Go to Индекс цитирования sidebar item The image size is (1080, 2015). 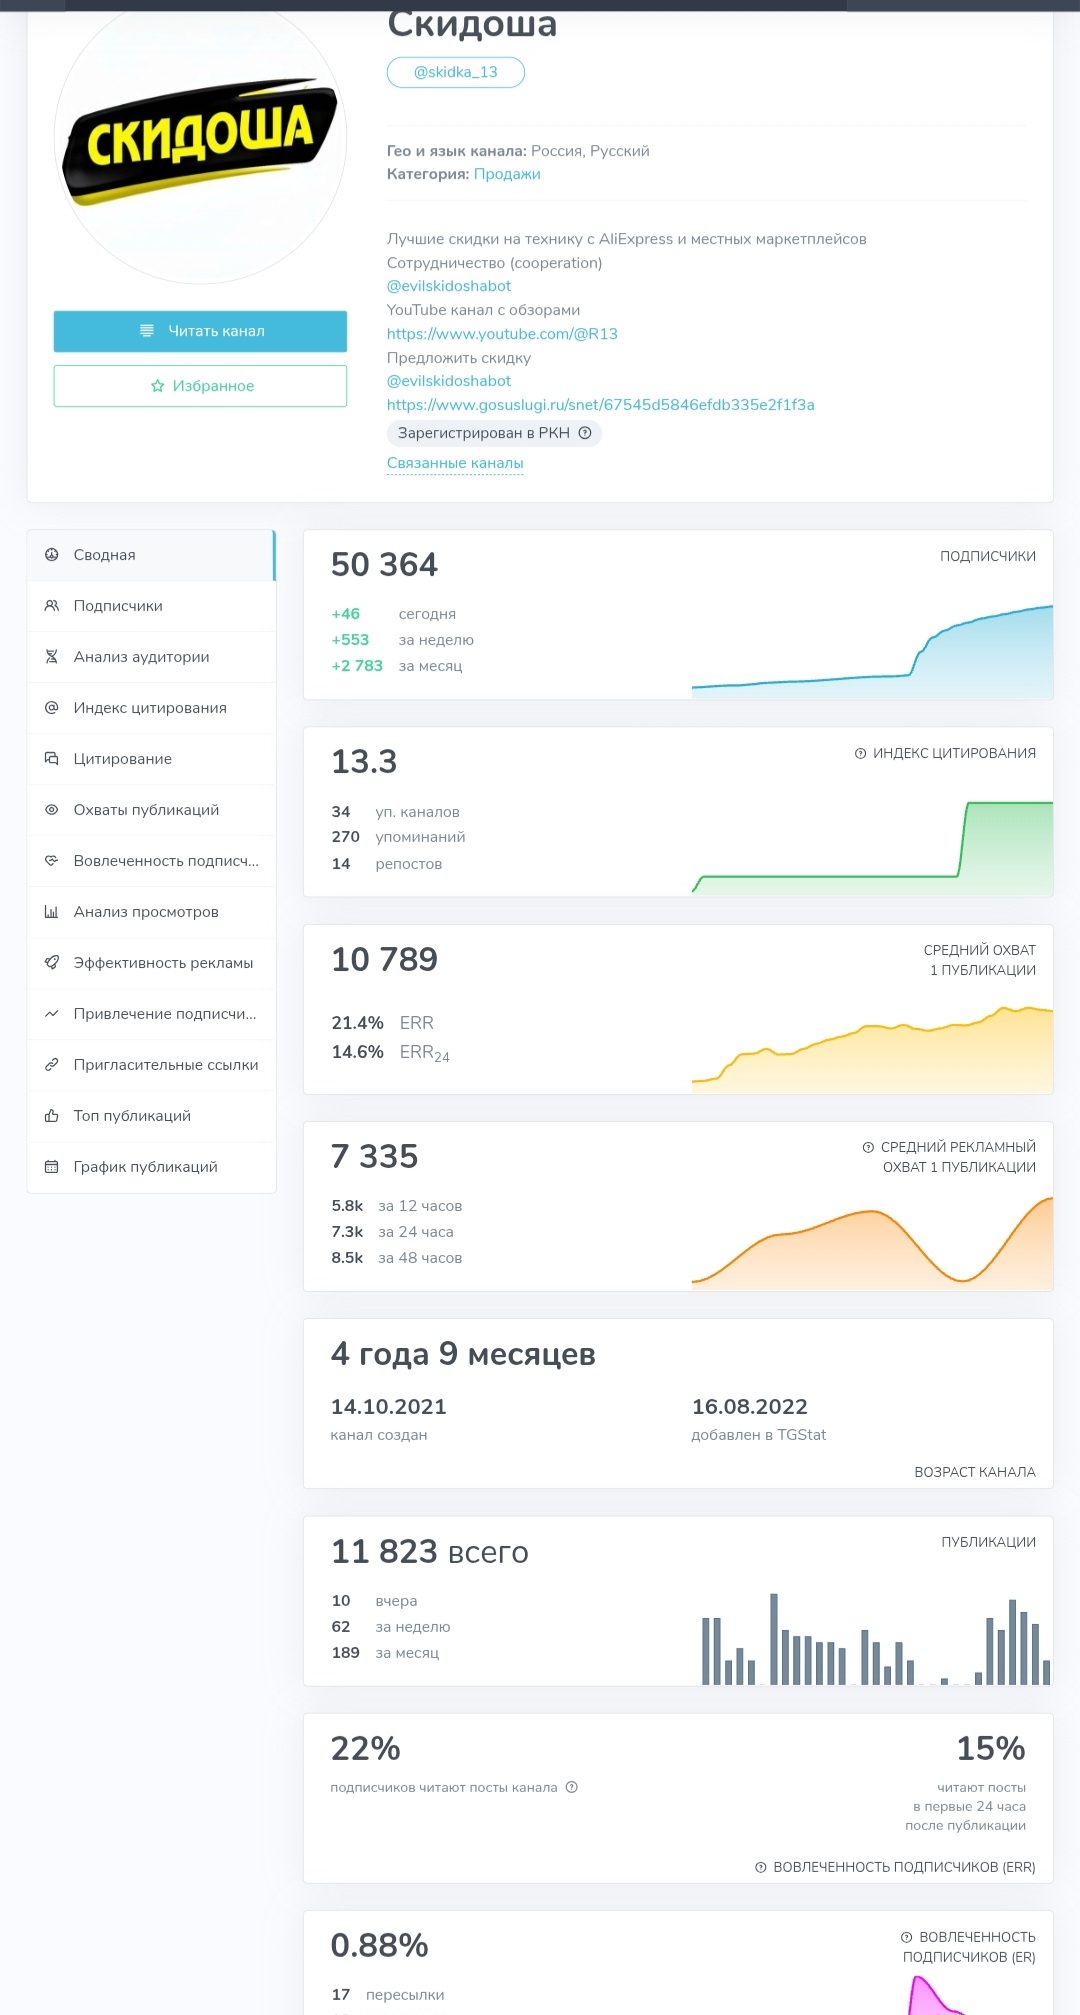coord(151,708)
